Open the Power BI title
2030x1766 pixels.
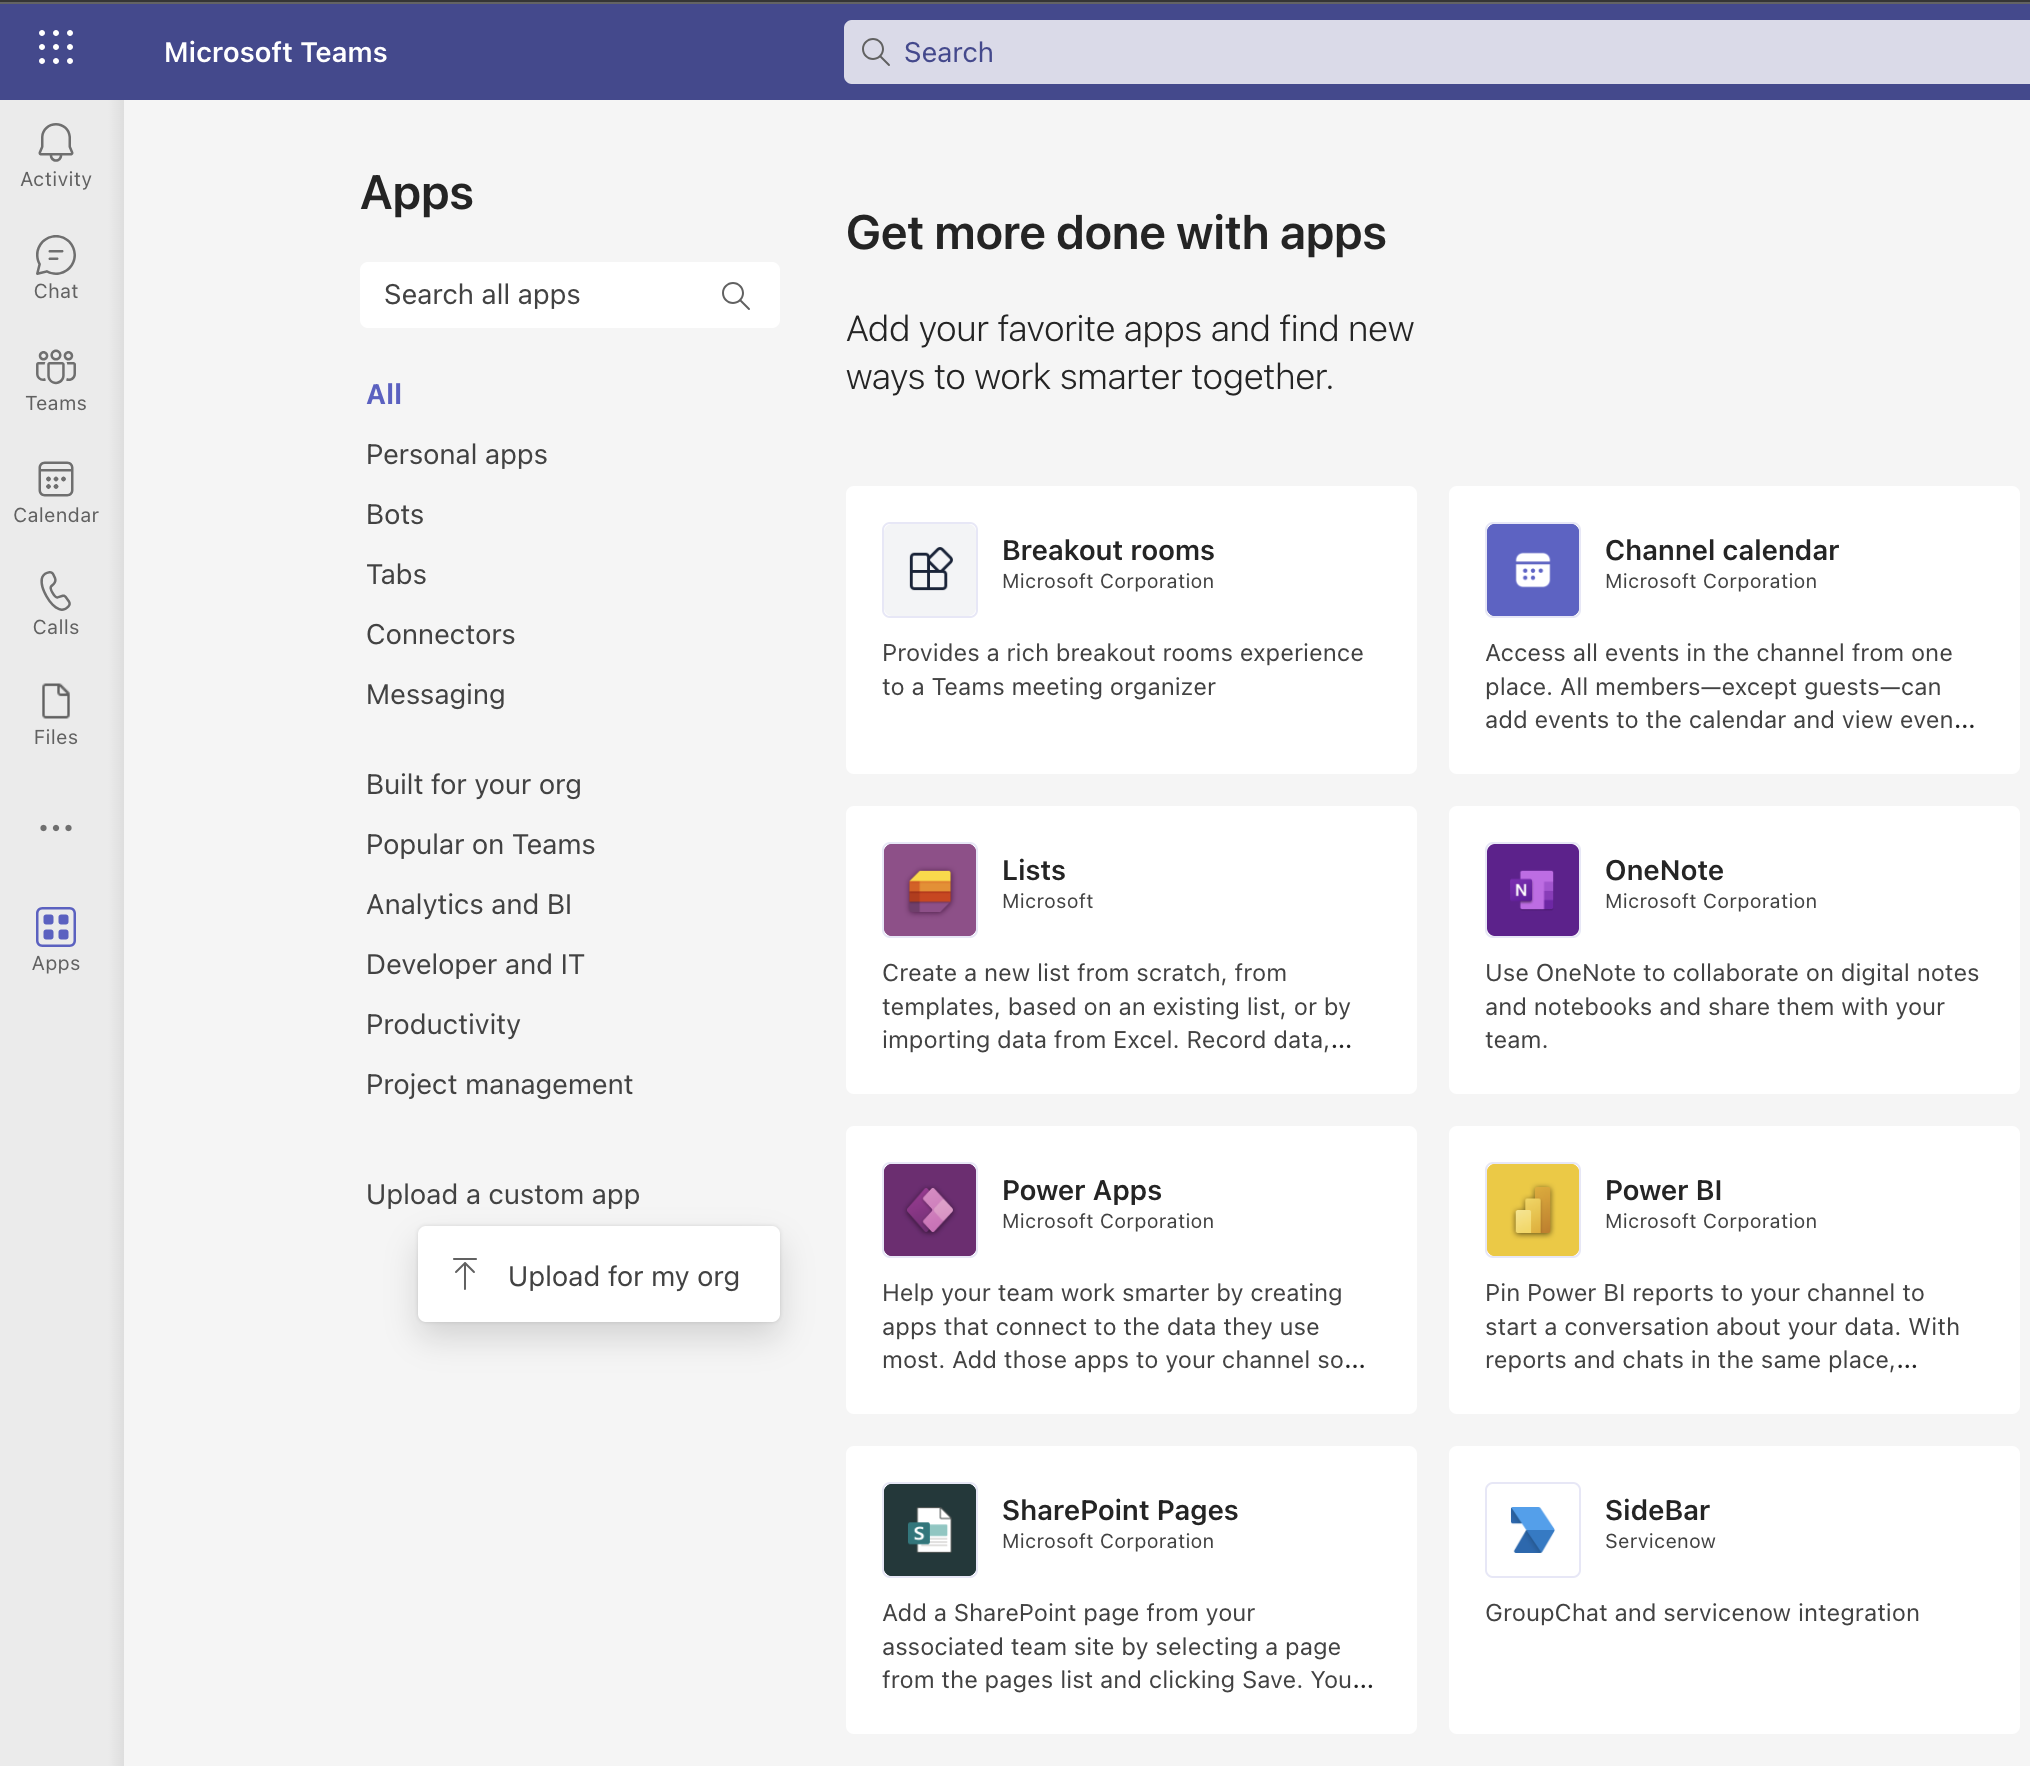point(1663,1190)
